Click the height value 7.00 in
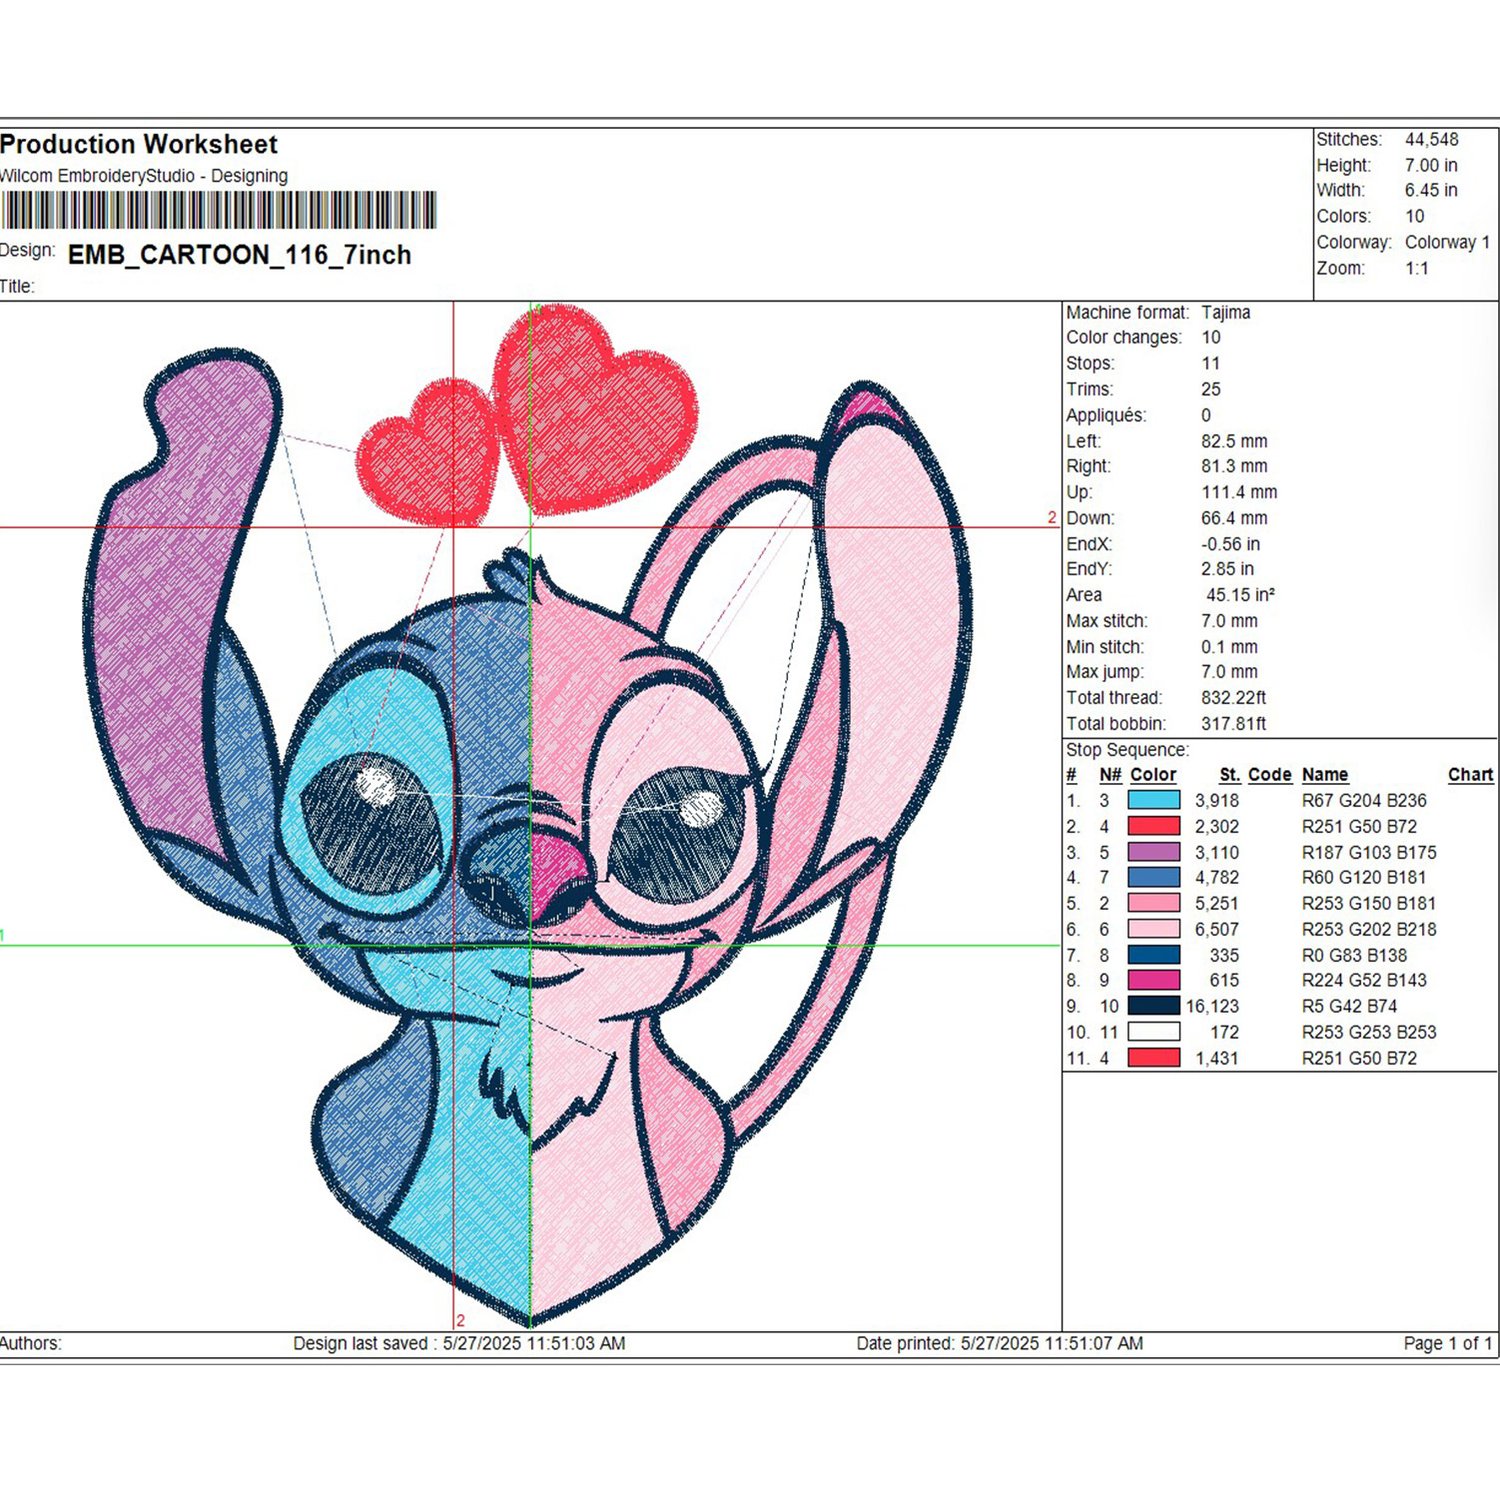Image resolution: width=1500 pixels, height=1495 pixels. point(1431,165)
